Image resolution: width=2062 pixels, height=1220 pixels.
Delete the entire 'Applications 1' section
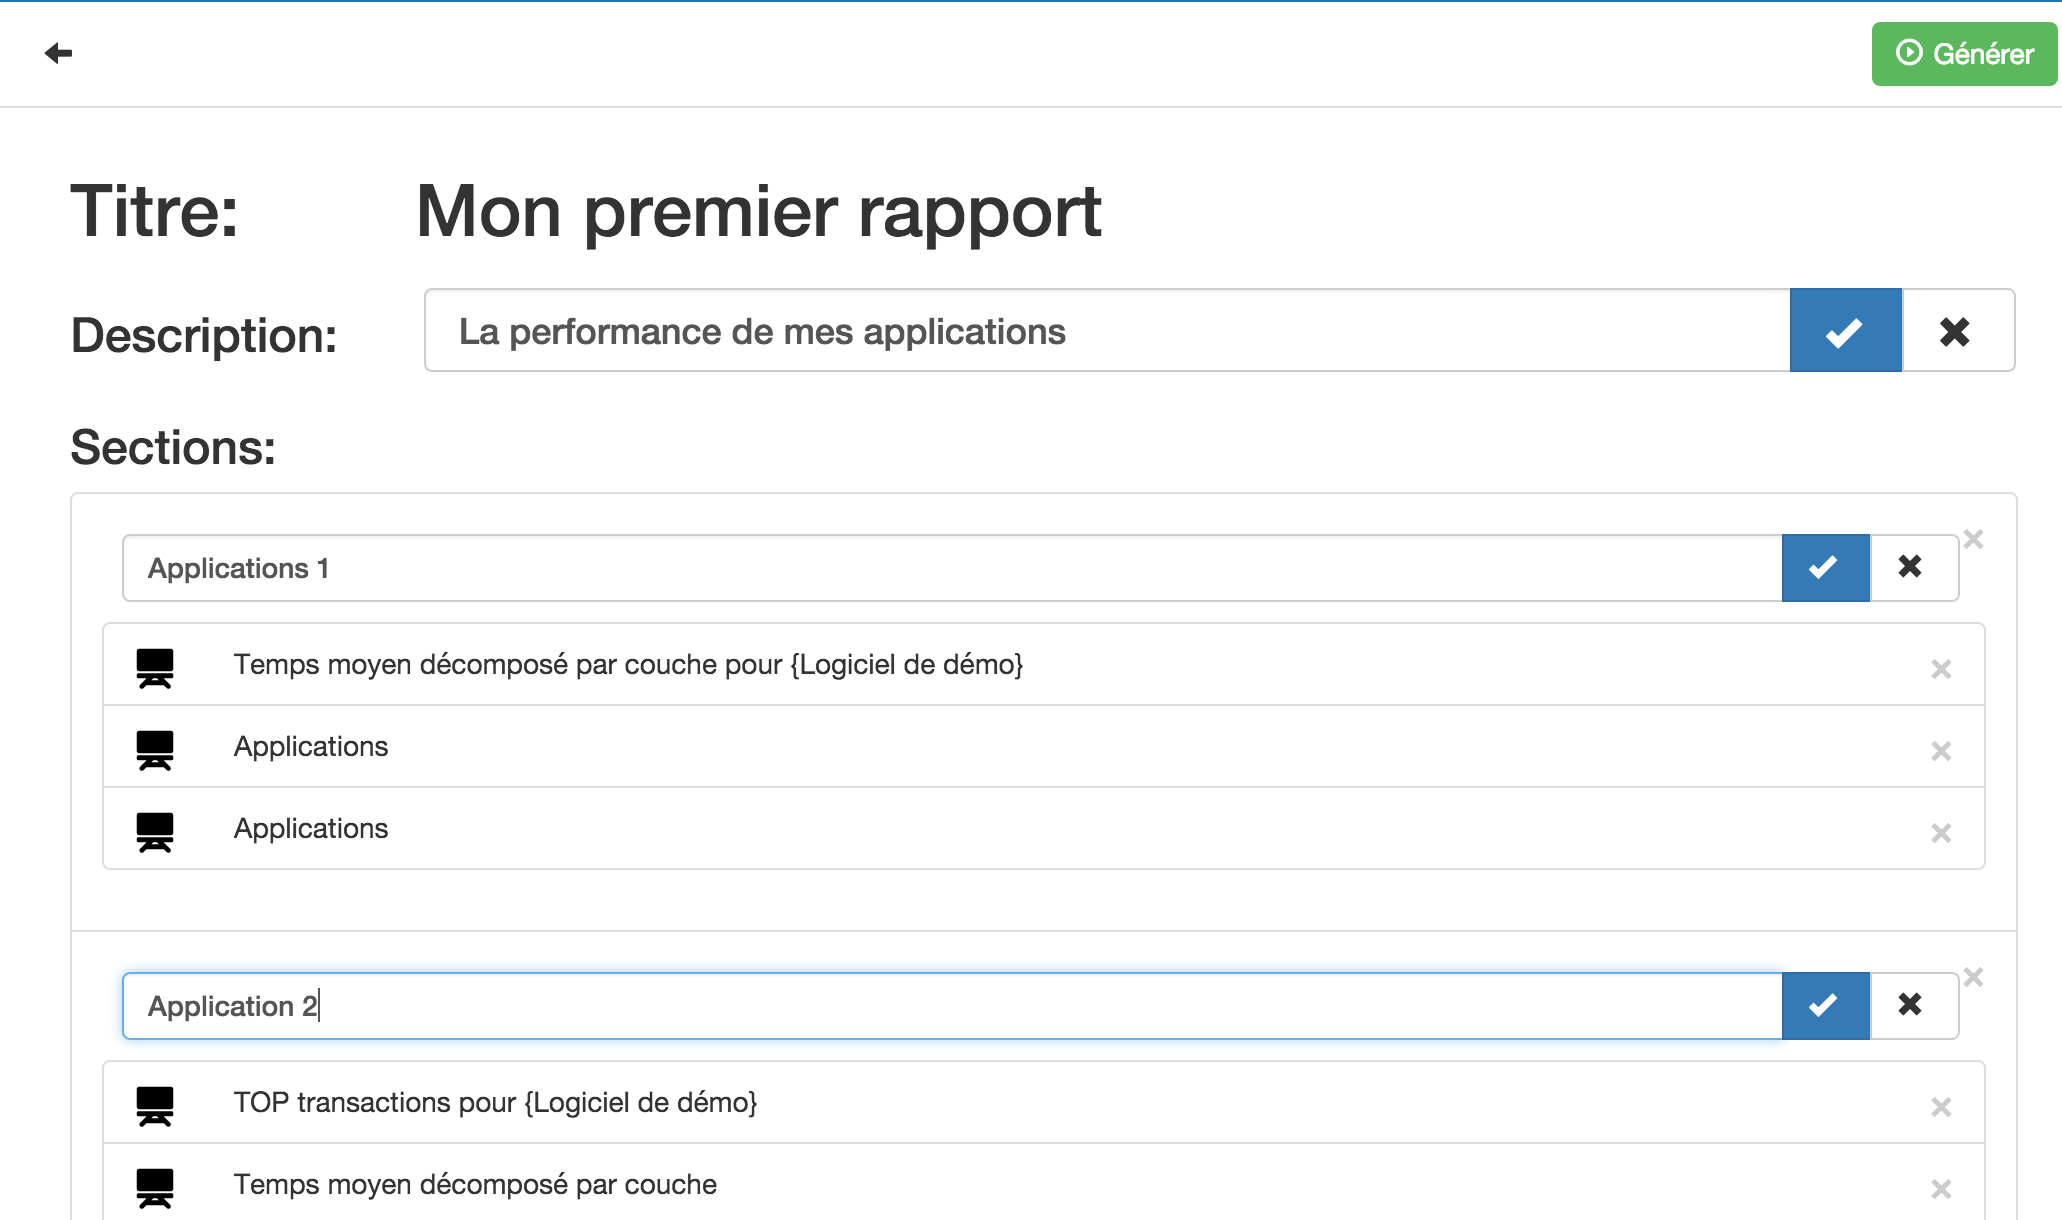coord(1974,538)
